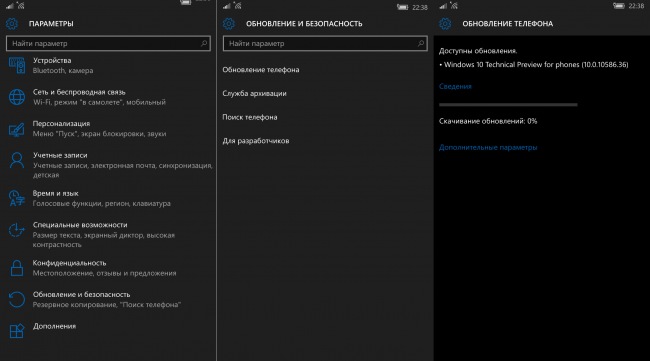
Task: Open the Дополнения category label
Action: [x=54, y=326]
